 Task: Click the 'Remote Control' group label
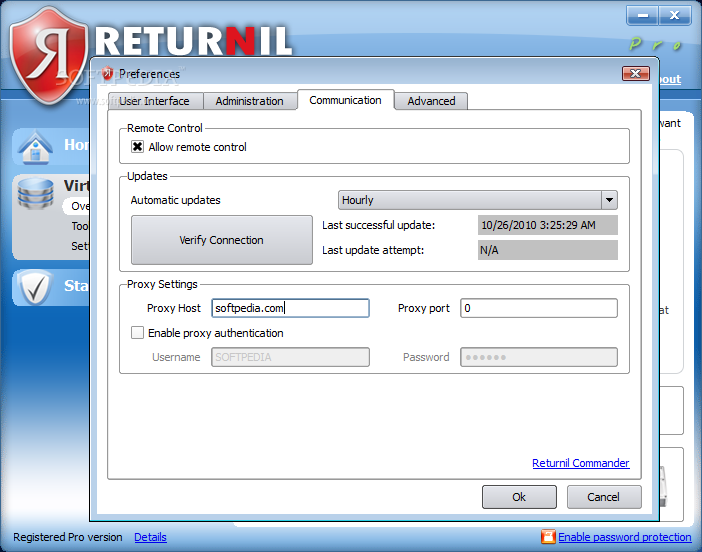coord(165,128)
